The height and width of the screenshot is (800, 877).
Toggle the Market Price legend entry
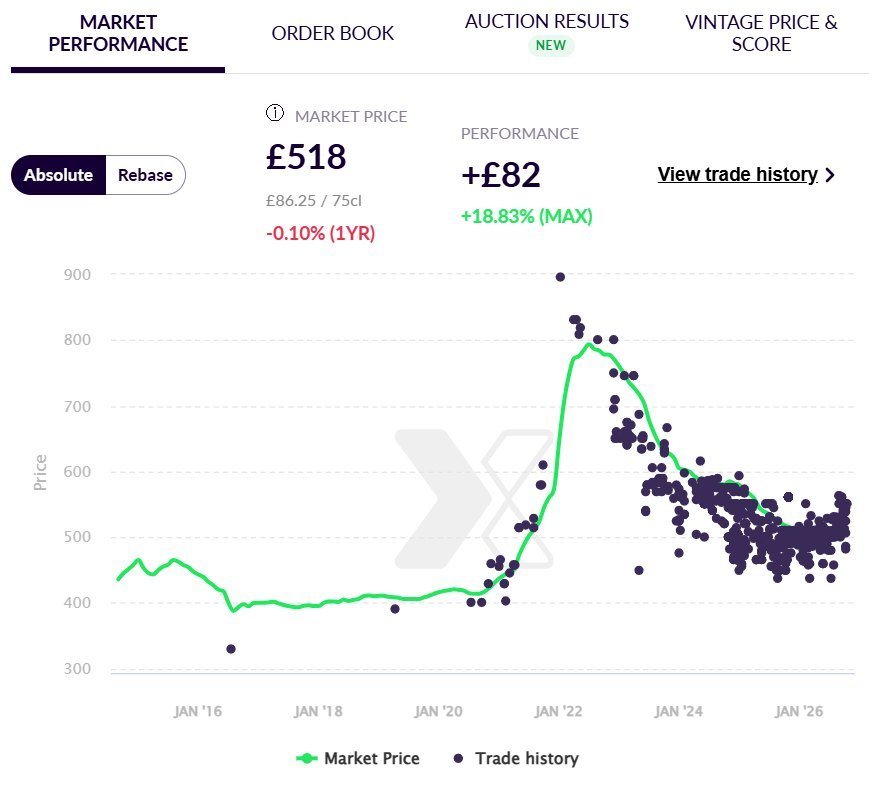pos(358,759)
